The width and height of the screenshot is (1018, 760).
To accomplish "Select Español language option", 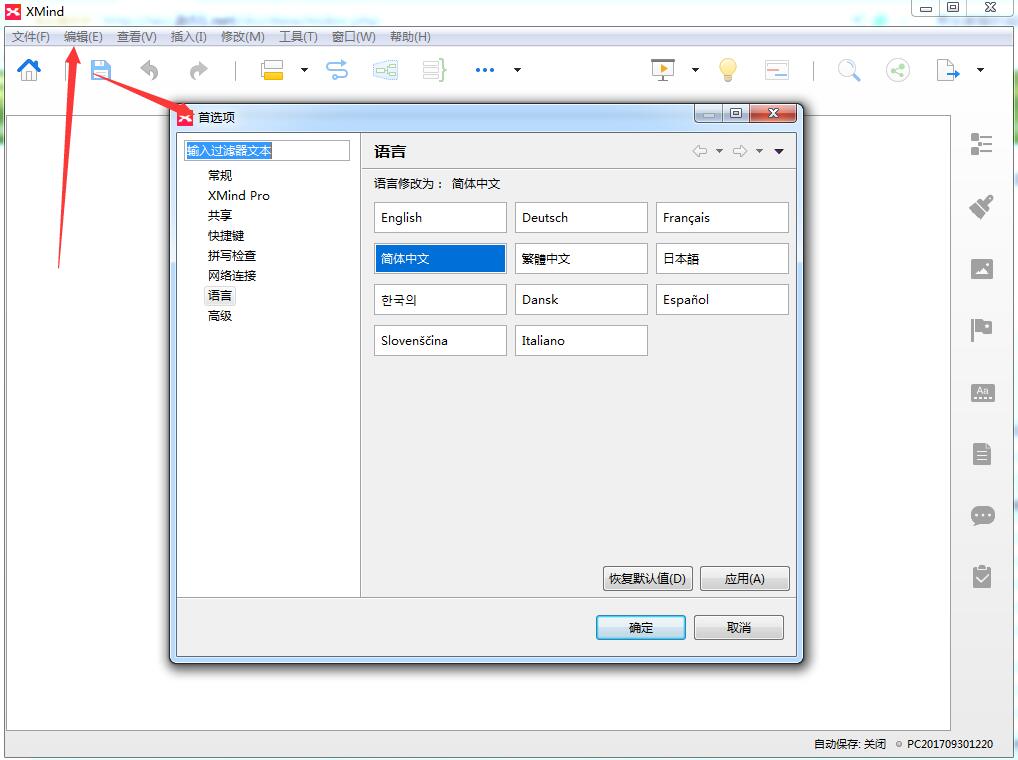I will tap(722, 299).
